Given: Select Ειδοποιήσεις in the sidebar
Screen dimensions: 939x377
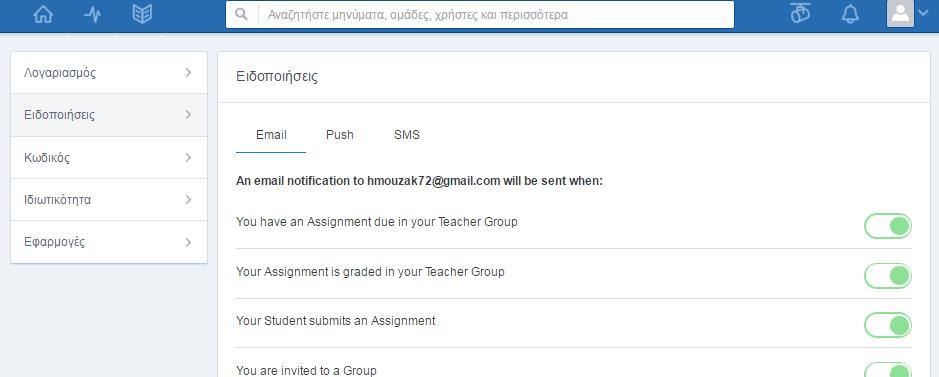Looking at the screenshot, I should click(109, 115).
